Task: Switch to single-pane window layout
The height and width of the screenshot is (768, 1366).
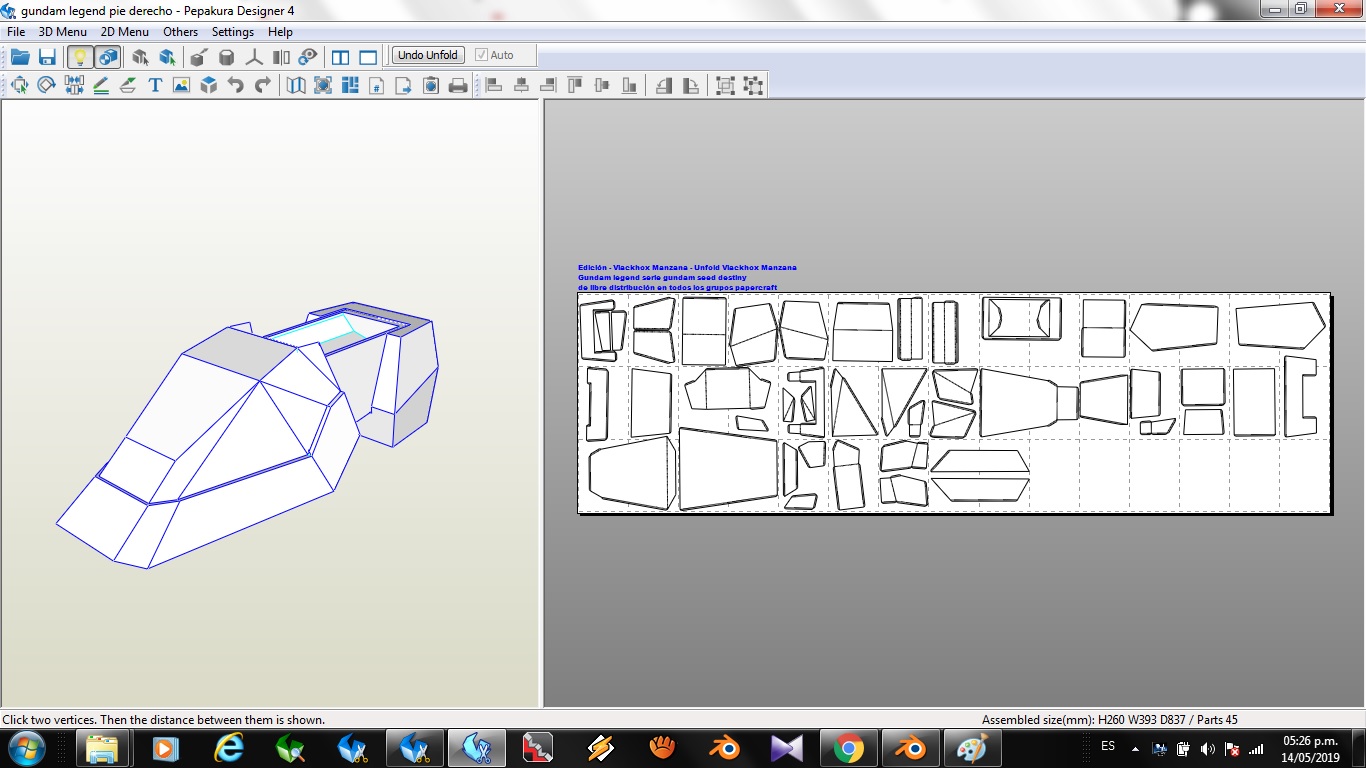Action: pos(368,56)
